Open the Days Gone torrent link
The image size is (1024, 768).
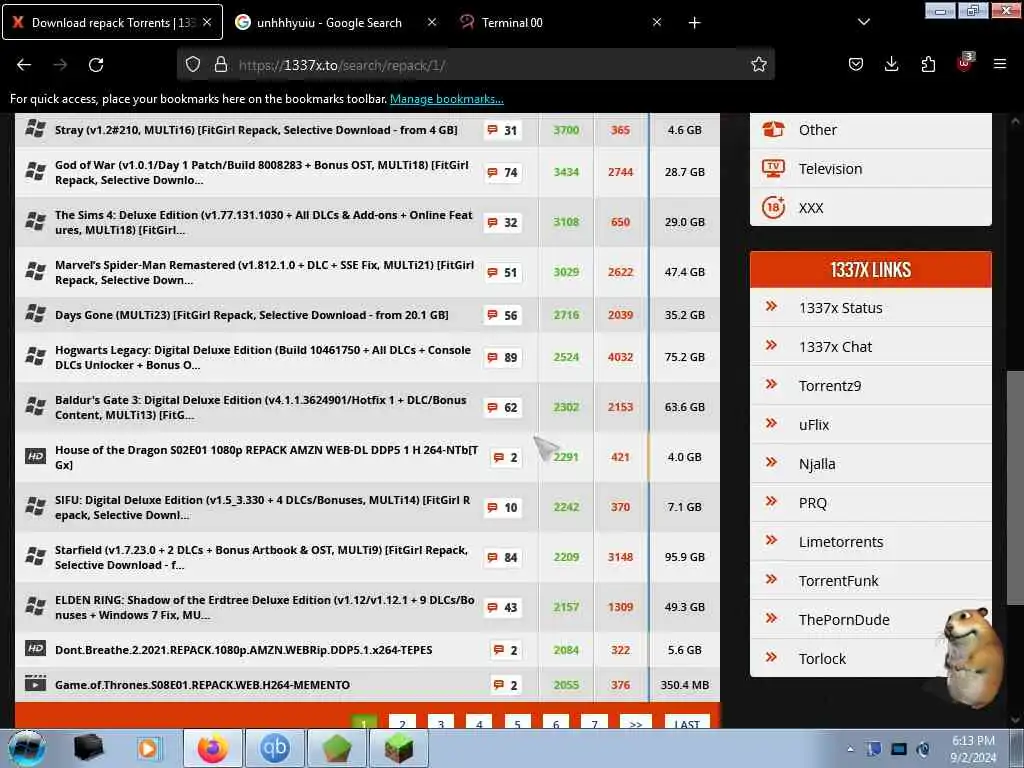251,315
